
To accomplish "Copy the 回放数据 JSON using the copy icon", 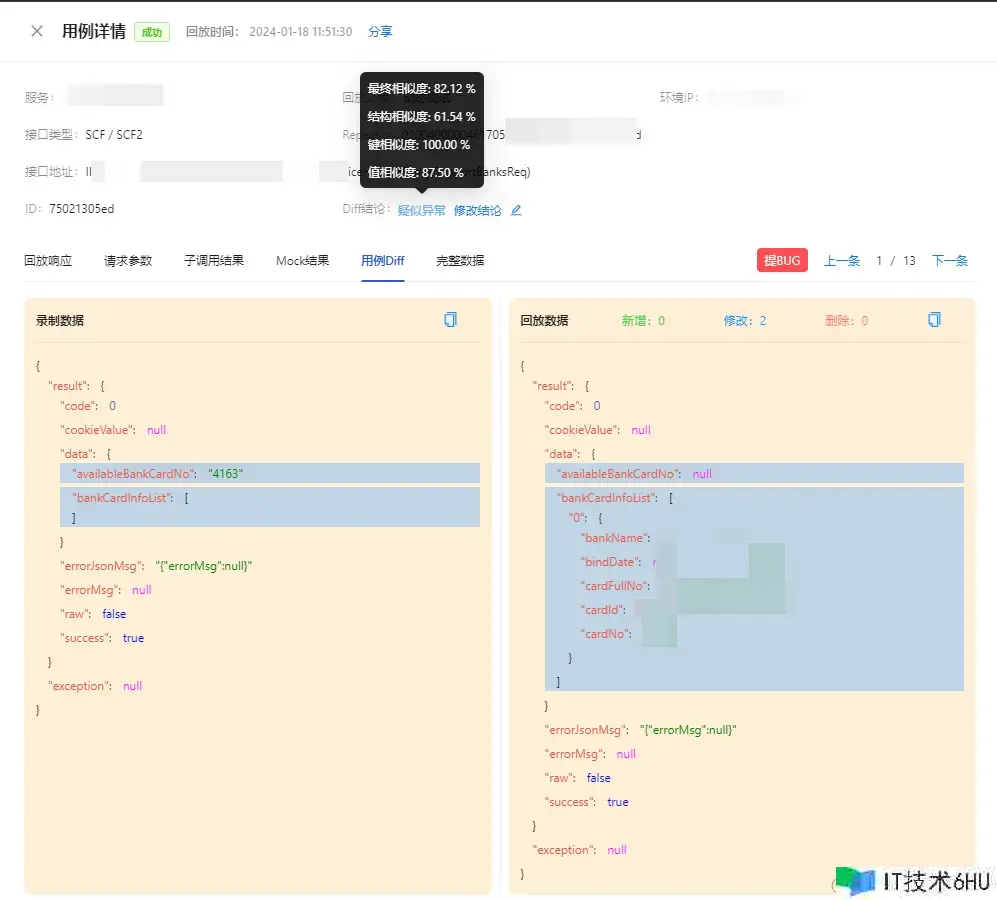I will 934,320.
